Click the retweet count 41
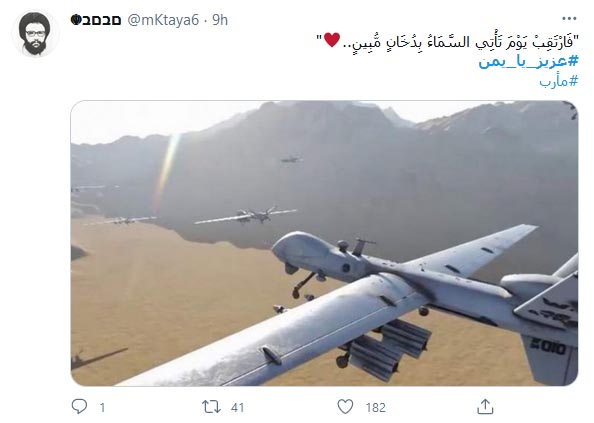The image size is (594, 423). coord(238,407)
